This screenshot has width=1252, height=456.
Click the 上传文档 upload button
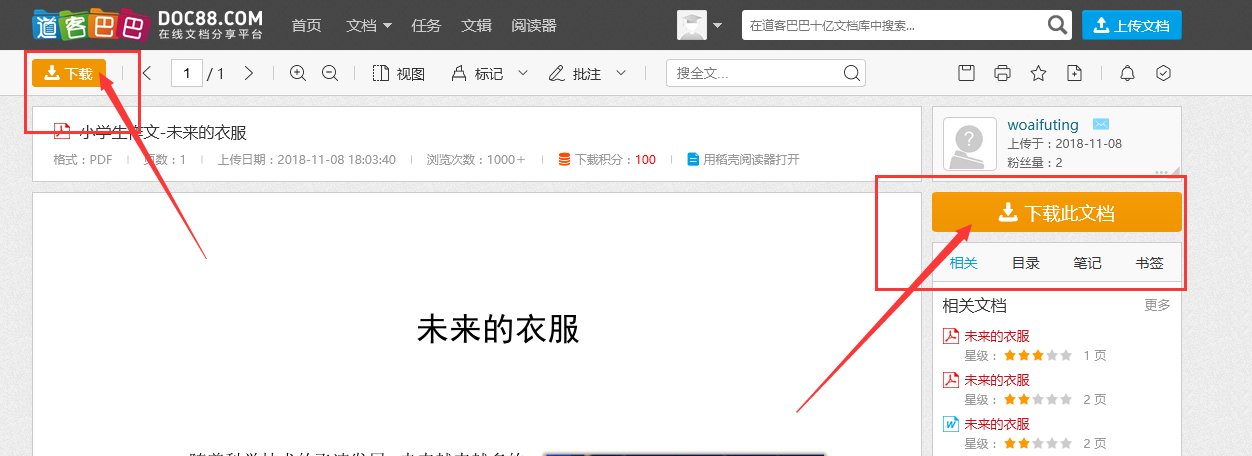(1132, 25)
